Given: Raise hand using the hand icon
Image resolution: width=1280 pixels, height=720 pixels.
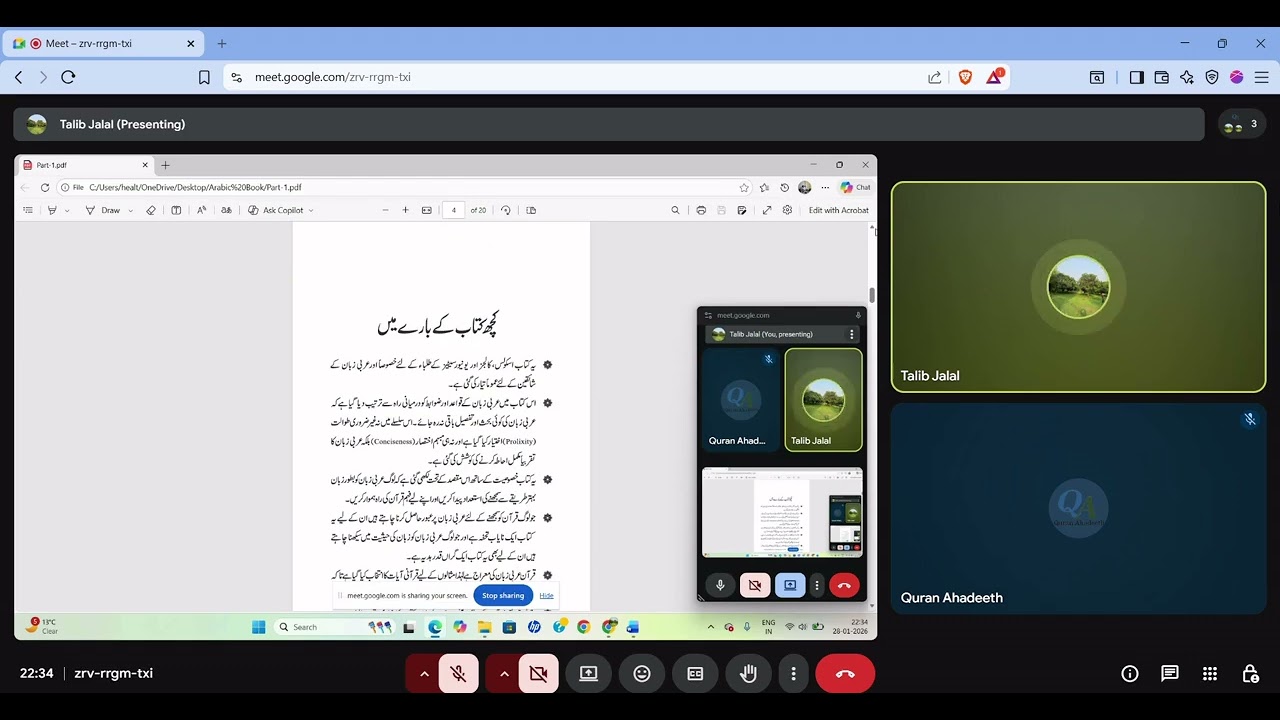Looking at the screenshot, I should pyautogui.click(x=748, y=674).
